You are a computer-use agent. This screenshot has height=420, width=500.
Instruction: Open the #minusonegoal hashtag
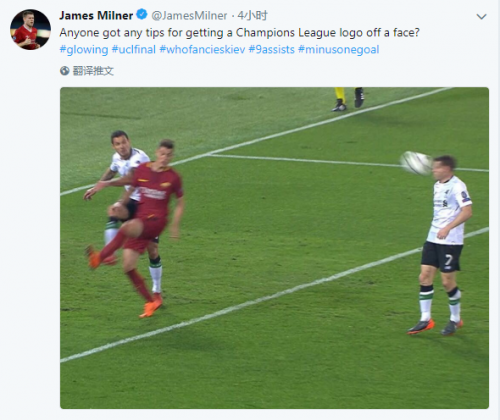(339, 50)
